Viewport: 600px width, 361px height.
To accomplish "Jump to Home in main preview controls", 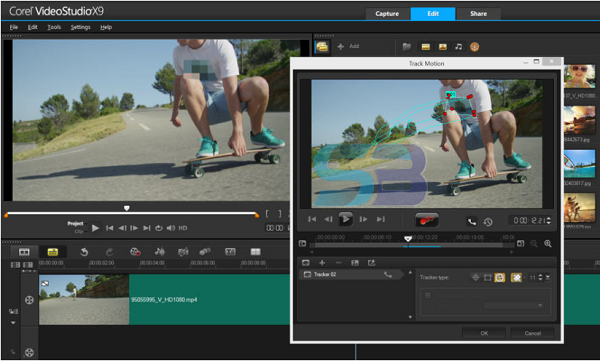I will click(x=109, y=228).
